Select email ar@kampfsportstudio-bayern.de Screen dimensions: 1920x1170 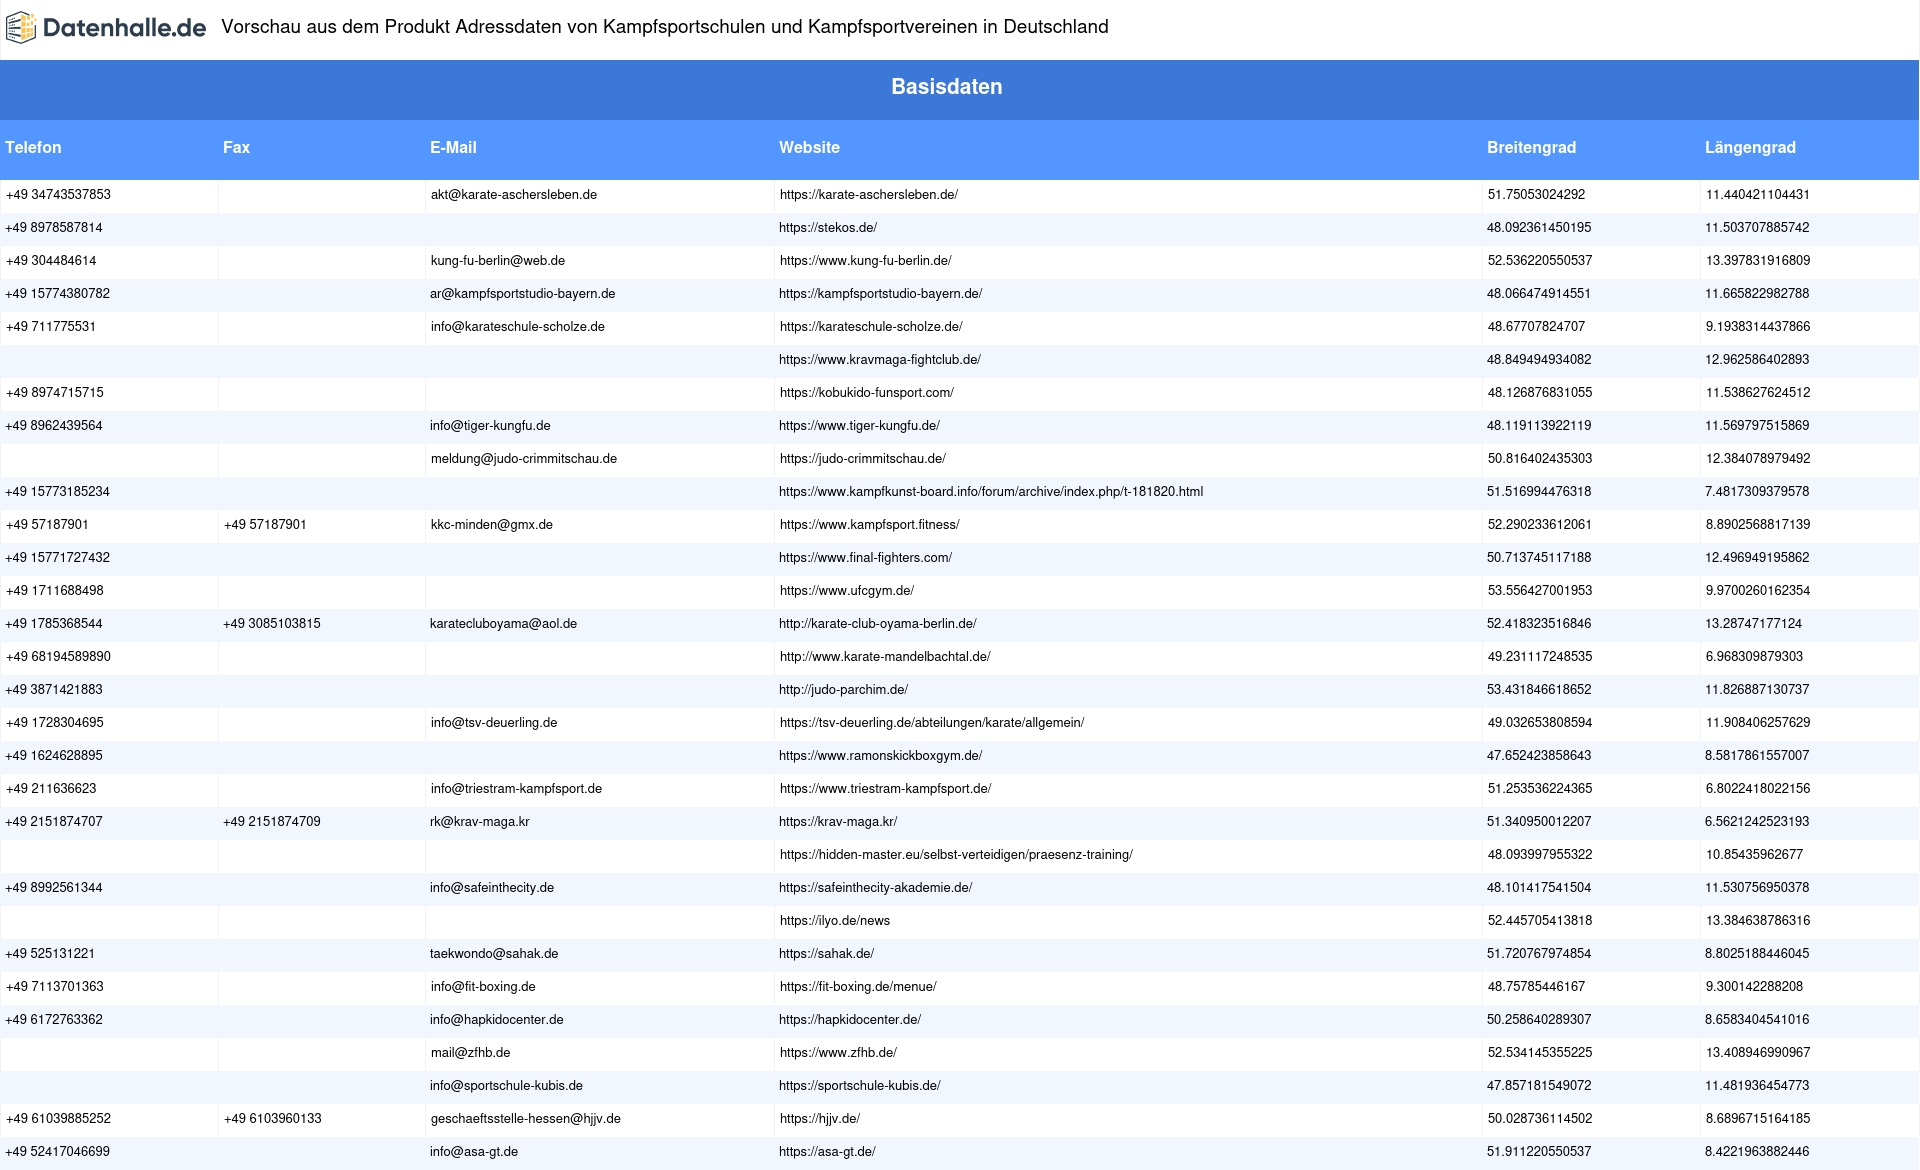point(523,294)
